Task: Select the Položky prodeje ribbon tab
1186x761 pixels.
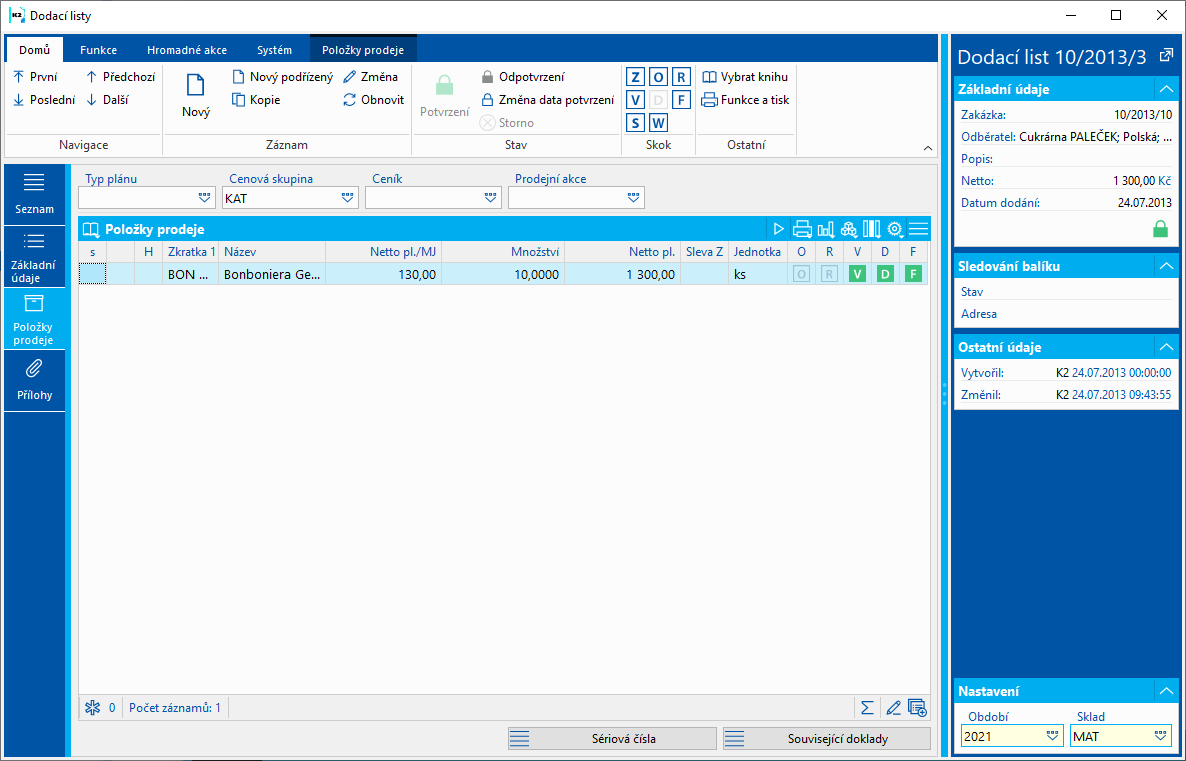Action: pyautogui.click(x=363, y=50)
